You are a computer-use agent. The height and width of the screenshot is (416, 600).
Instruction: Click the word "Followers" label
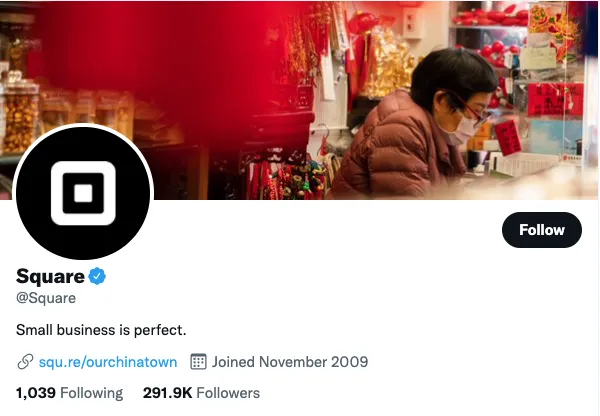click(228, 393)
